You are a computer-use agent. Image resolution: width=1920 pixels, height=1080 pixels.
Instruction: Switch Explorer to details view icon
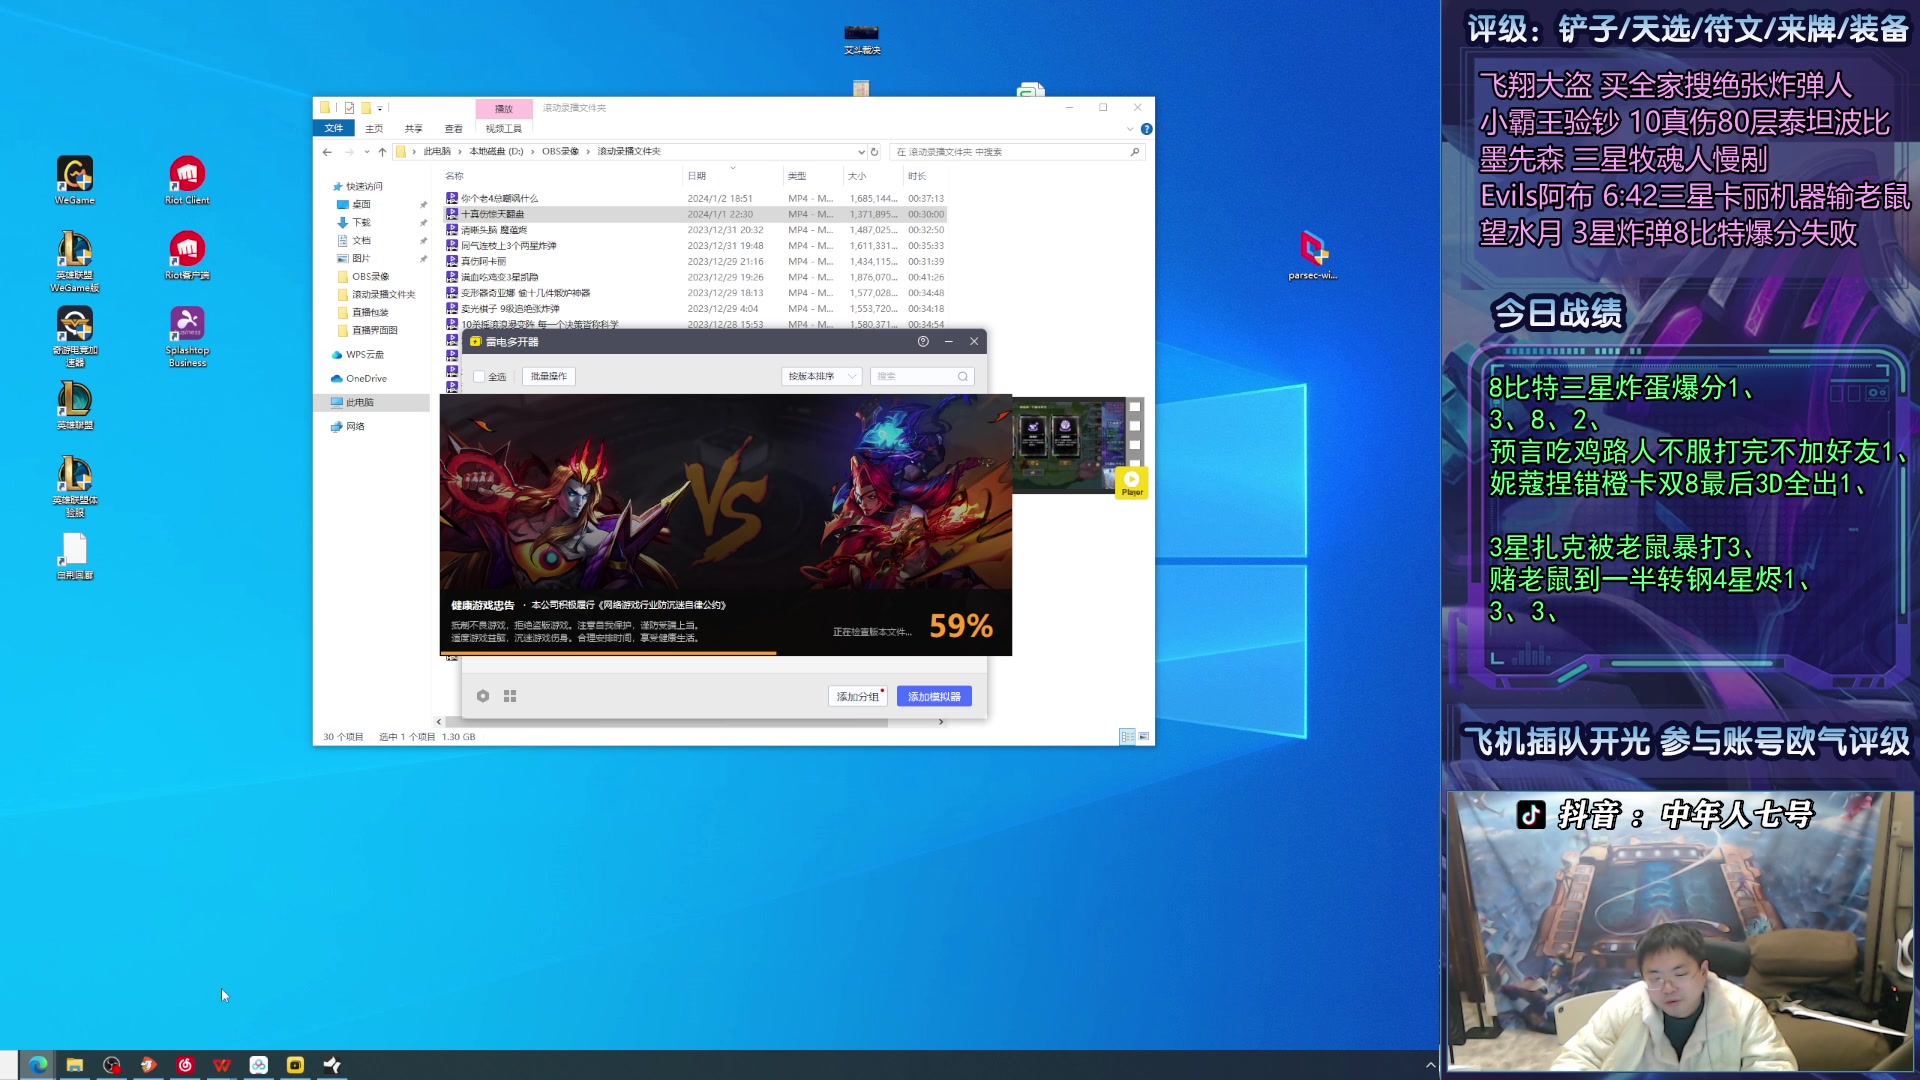point(1127,737)
